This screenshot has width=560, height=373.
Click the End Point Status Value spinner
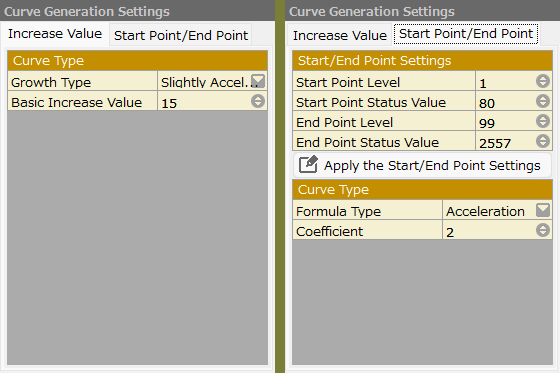pyautogui.click(x=542, y=141)
